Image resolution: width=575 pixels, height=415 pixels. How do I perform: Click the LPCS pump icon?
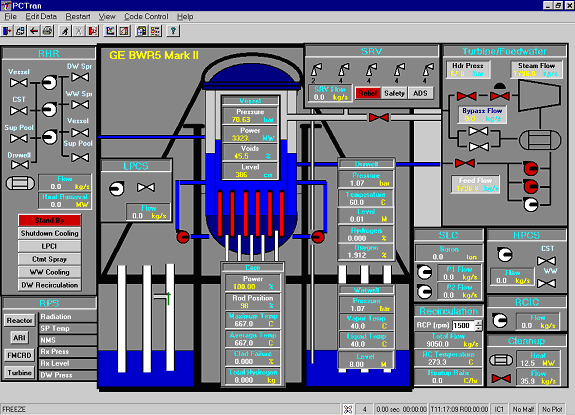[117, 188]
